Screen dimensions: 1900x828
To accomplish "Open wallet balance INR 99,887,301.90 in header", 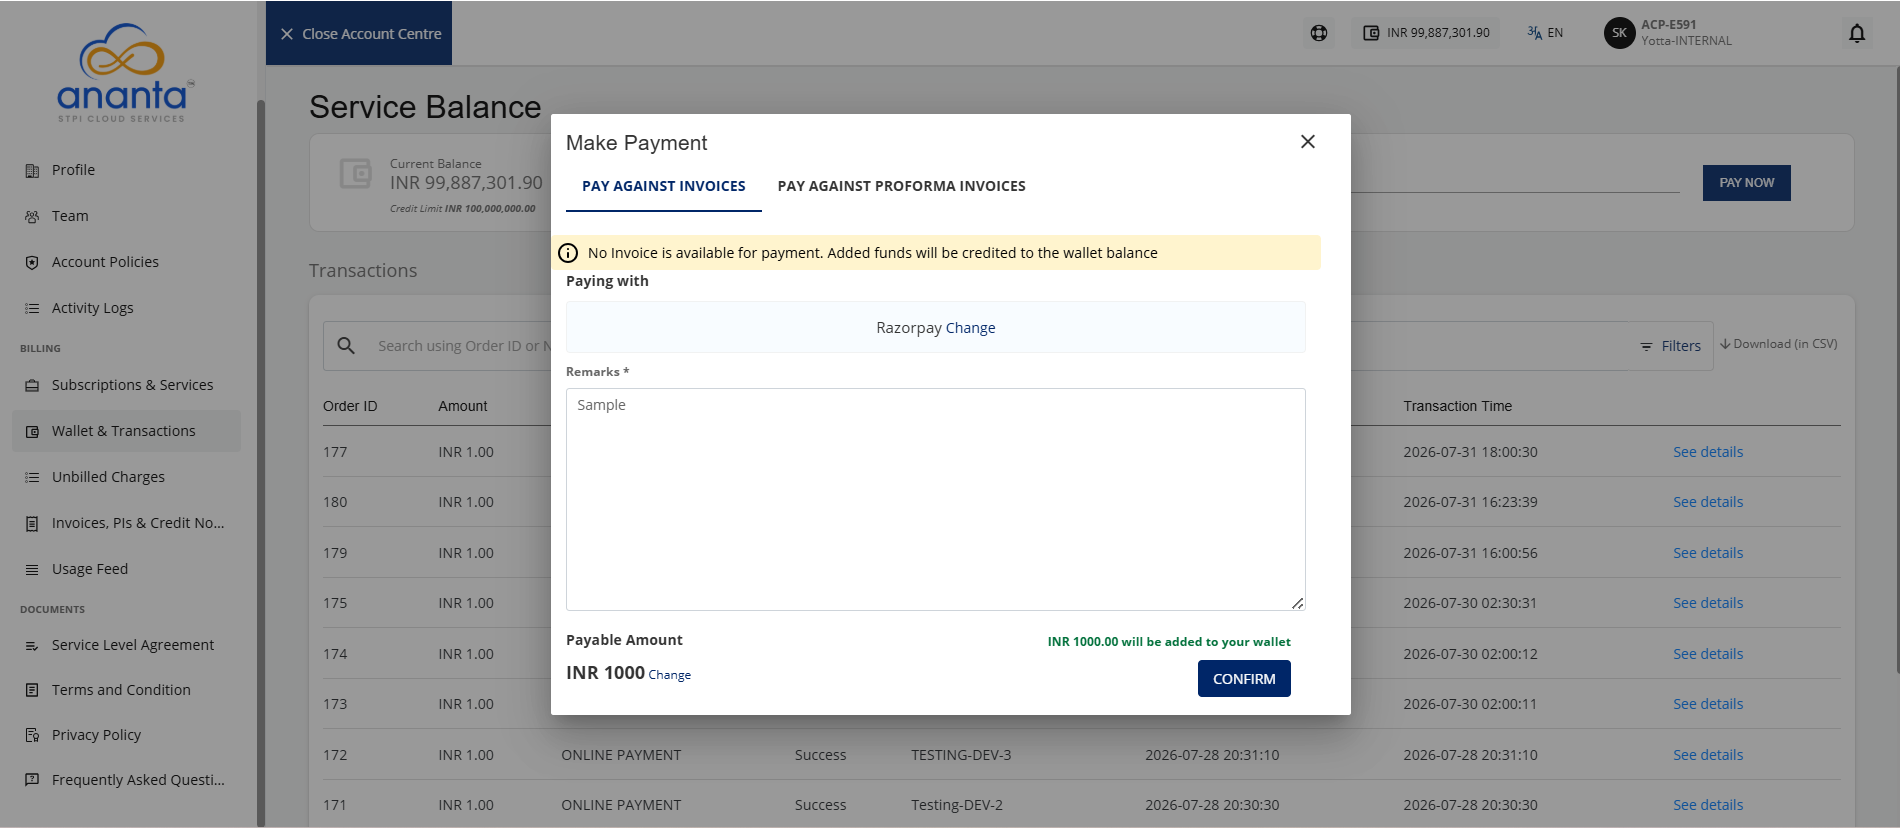I will point(1426,33).
